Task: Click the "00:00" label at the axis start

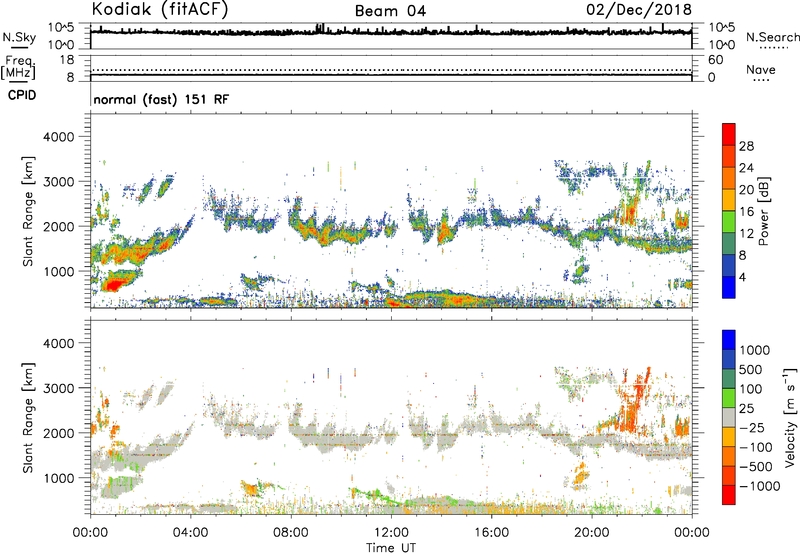Action: (90, 533)
